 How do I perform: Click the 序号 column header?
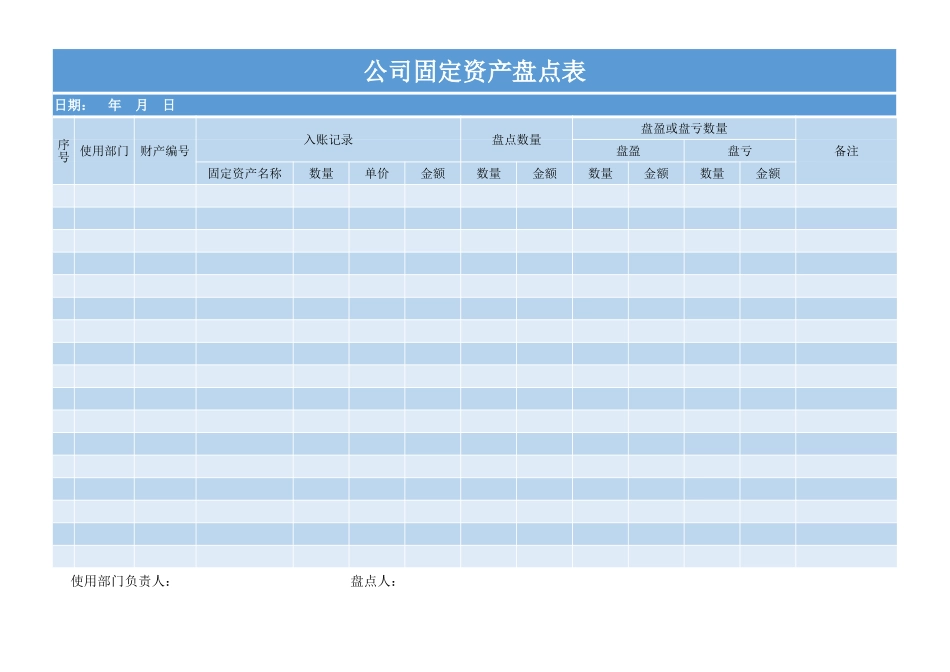[x=64, y=151]
